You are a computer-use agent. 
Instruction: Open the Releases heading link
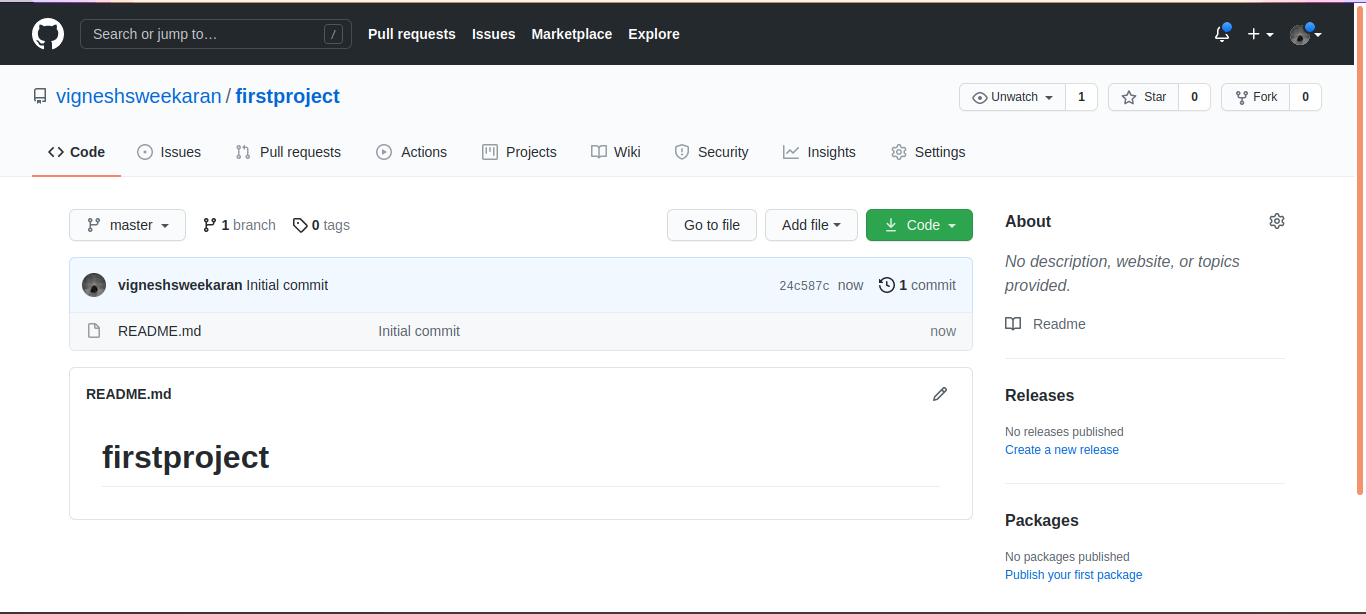(x=1039, y=395)
